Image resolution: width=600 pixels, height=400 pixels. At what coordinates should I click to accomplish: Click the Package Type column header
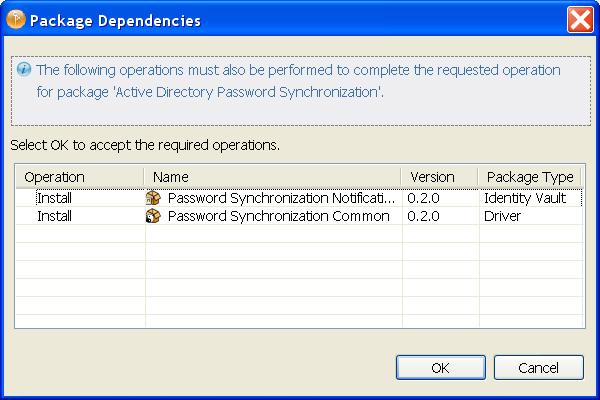coord(529,177)
